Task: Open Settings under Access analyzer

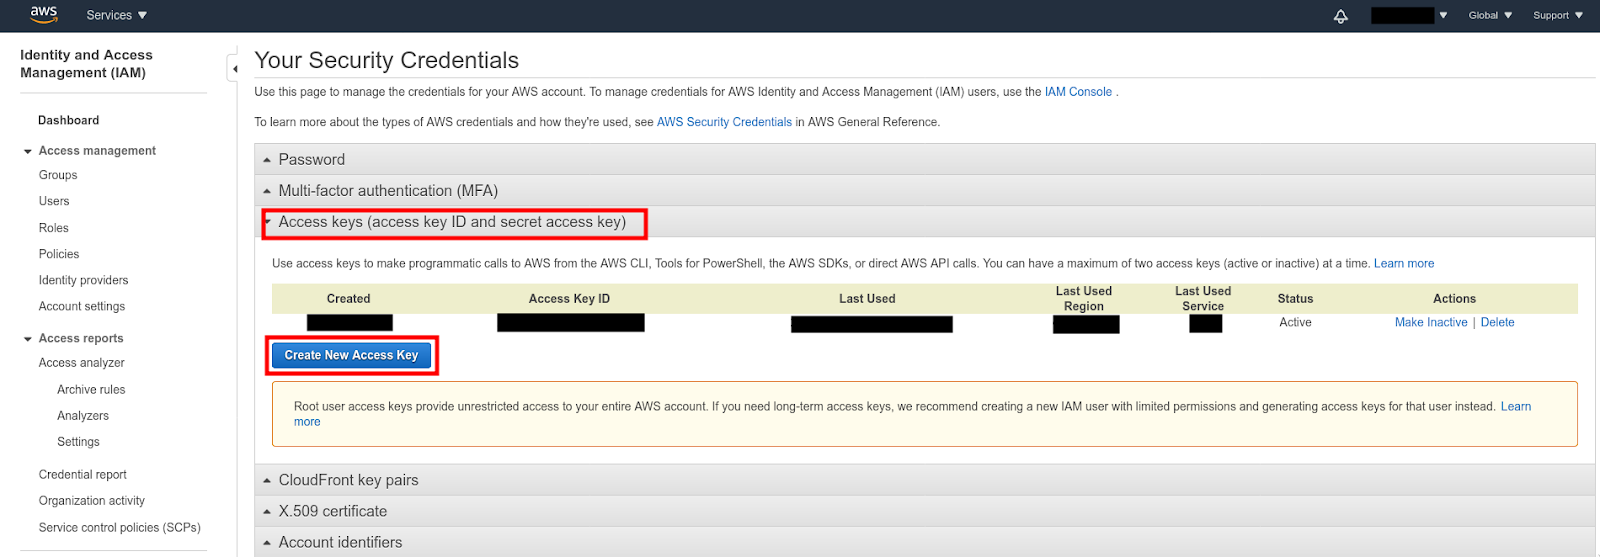Action: point(78,442)
